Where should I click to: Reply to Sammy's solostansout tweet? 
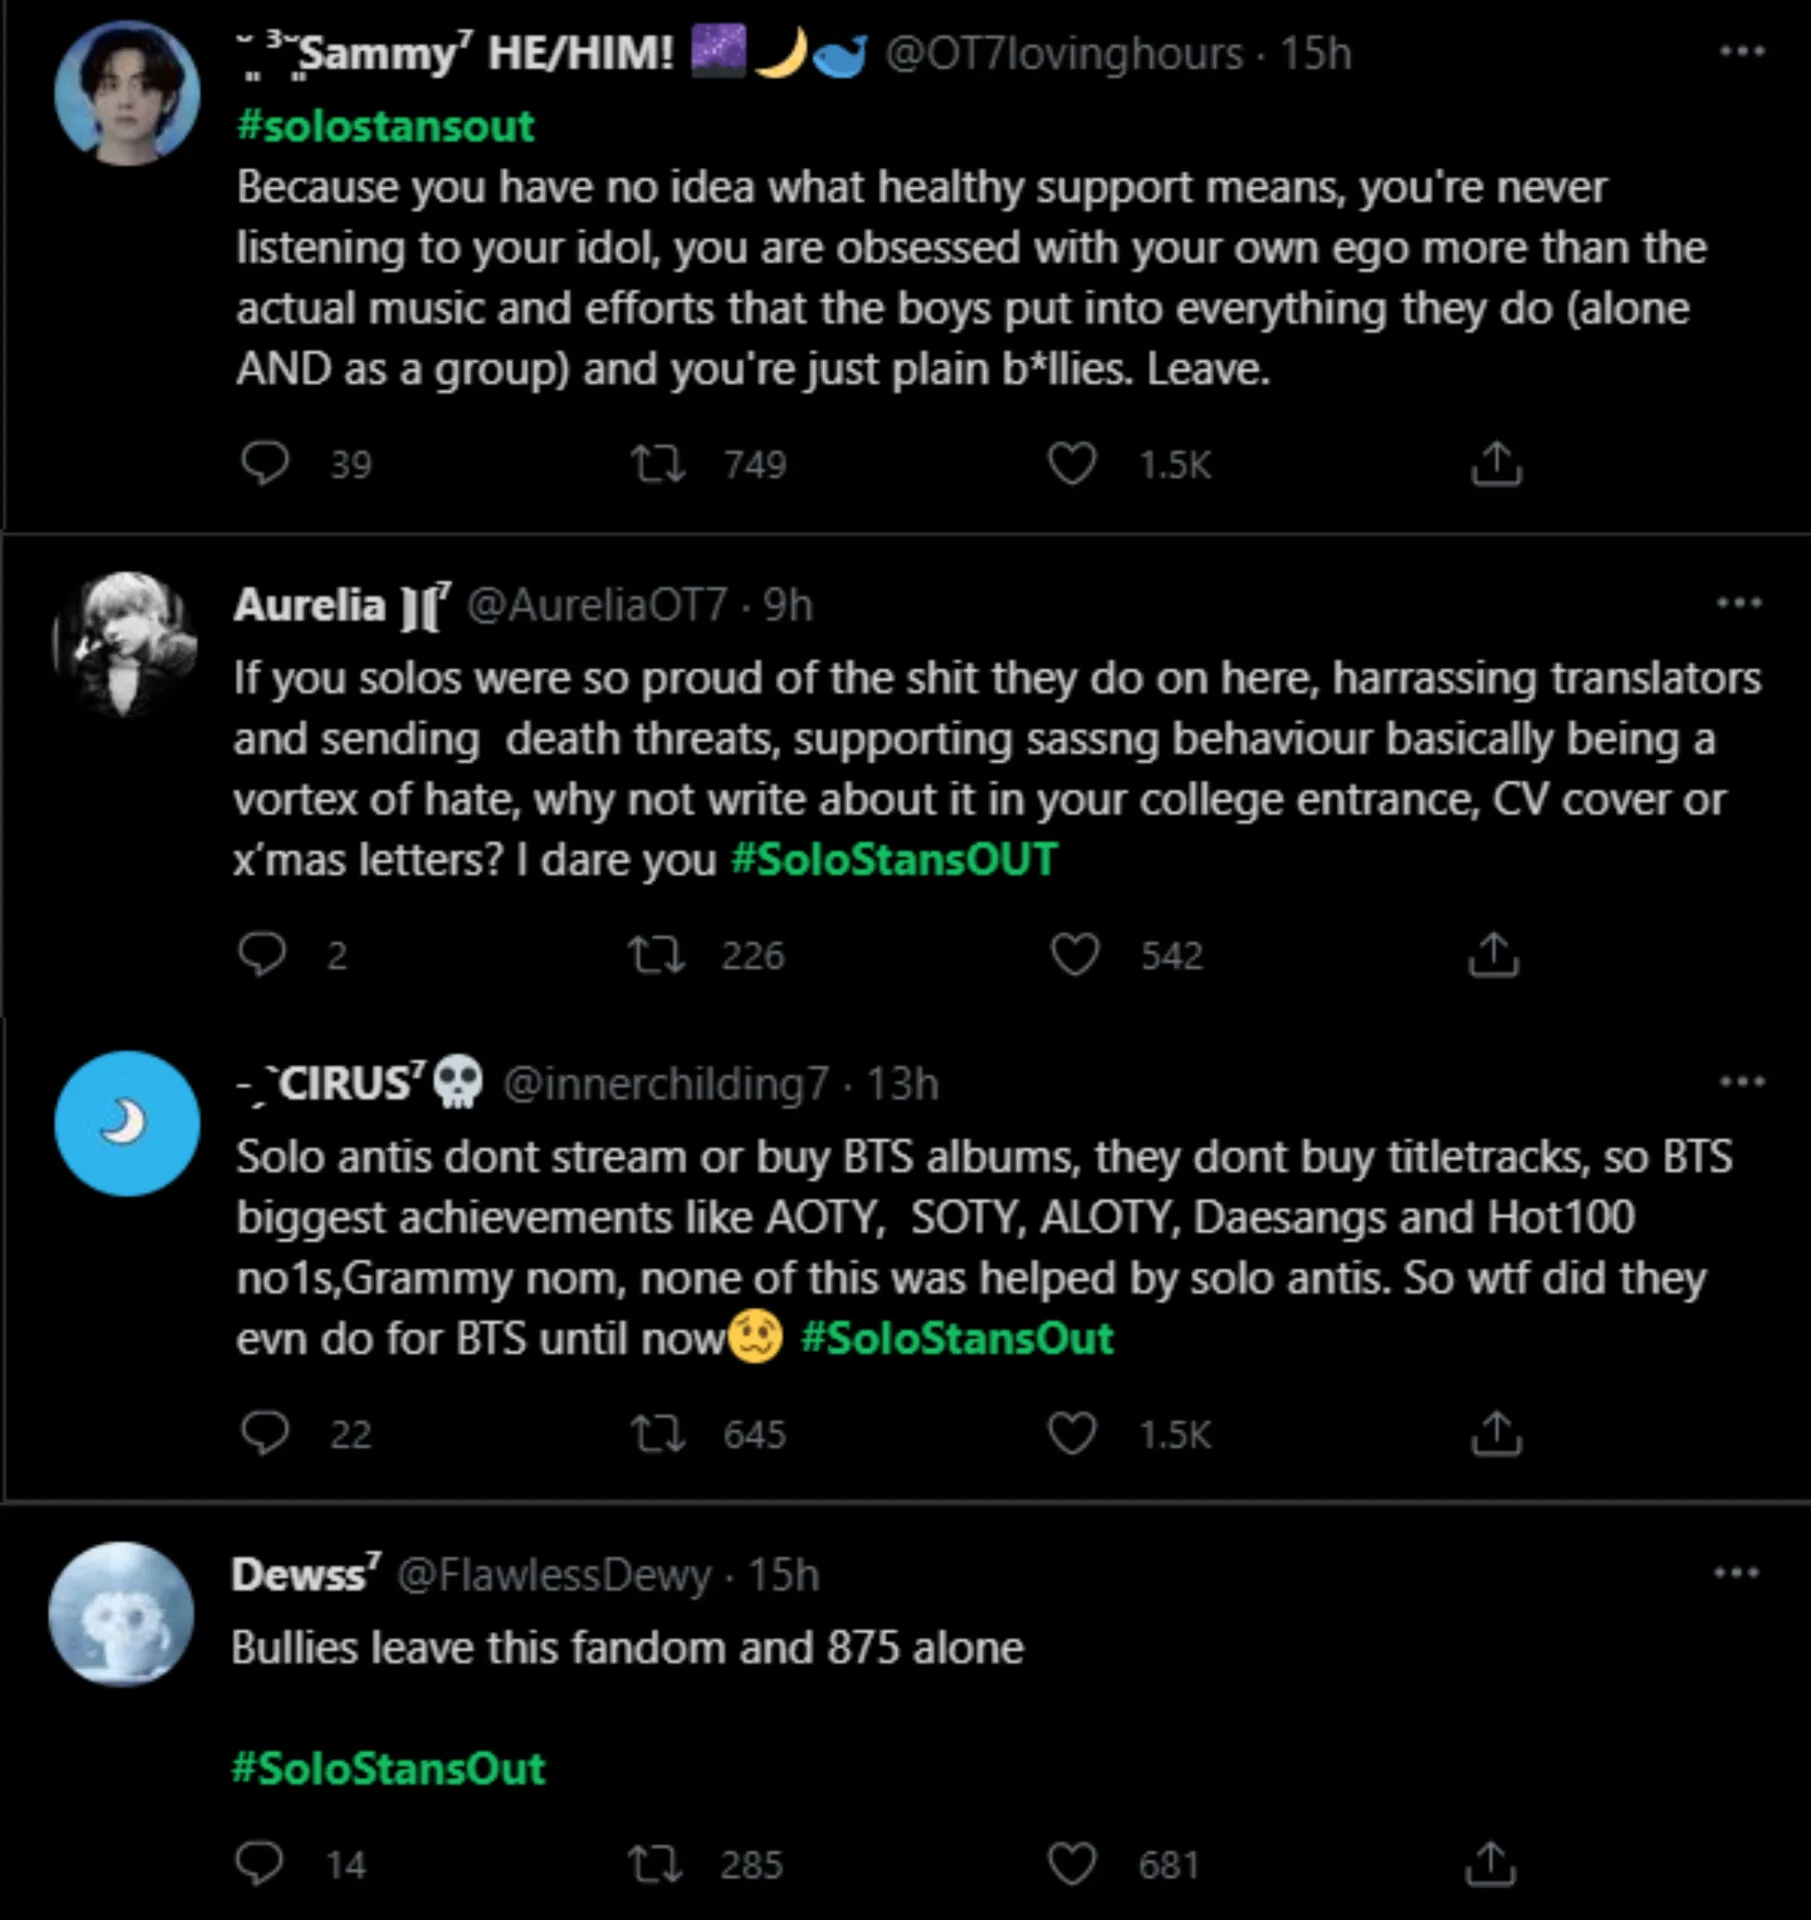coord(265,464)
